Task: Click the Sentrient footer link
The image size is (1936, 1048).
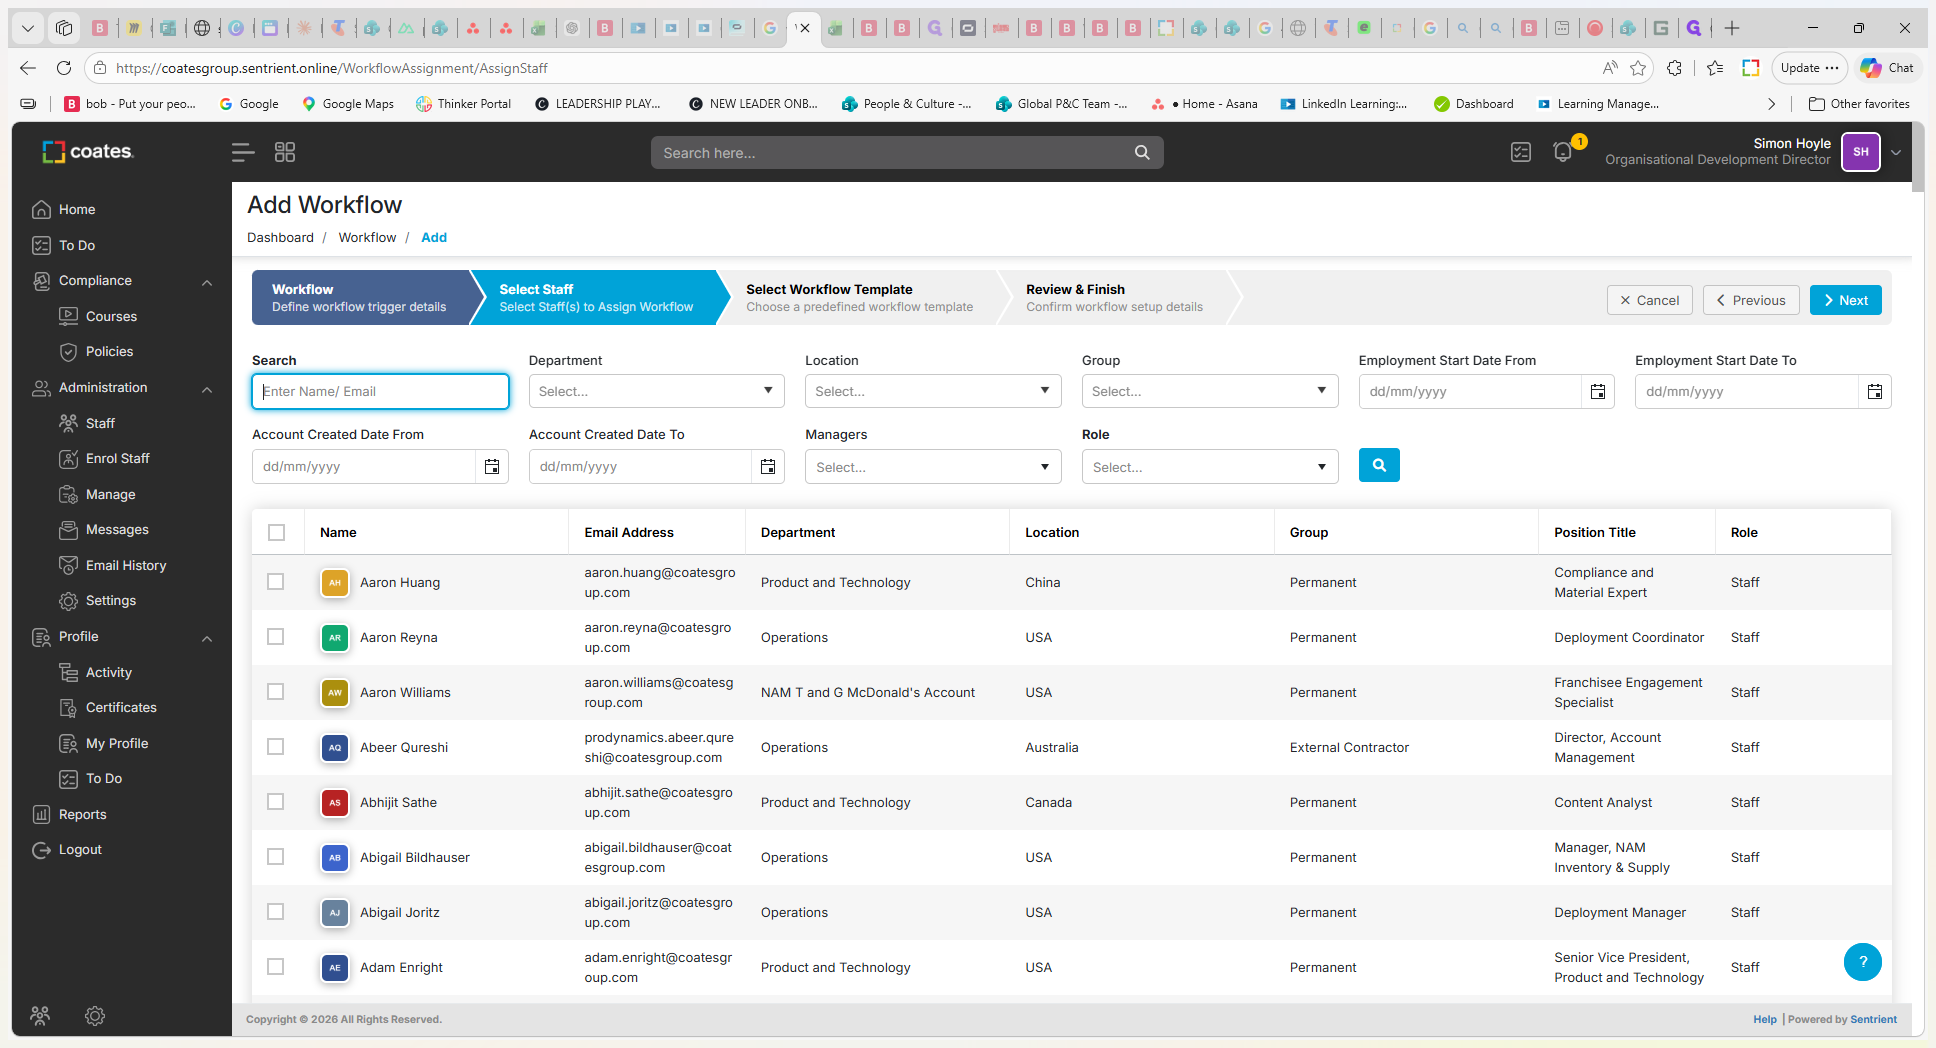Action: [x=1873, y=1019]
